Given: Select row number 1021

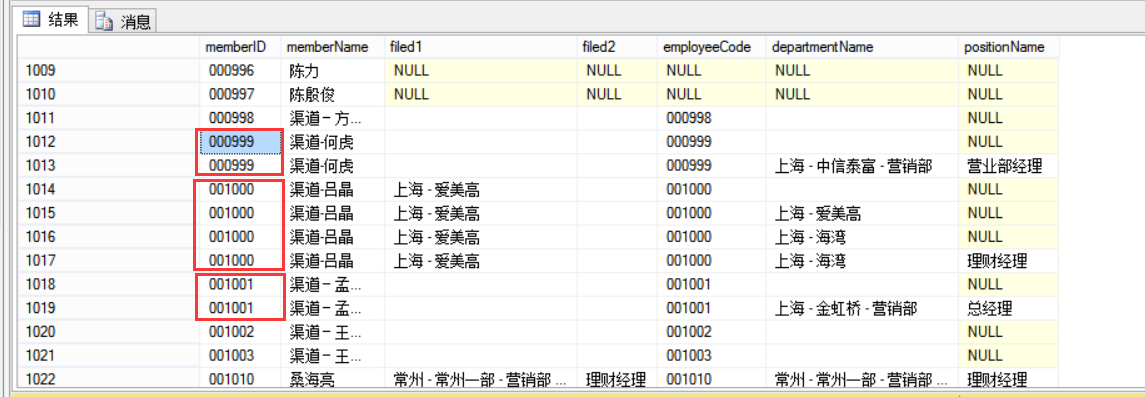Looking at the screenshot, I should 109,355.
